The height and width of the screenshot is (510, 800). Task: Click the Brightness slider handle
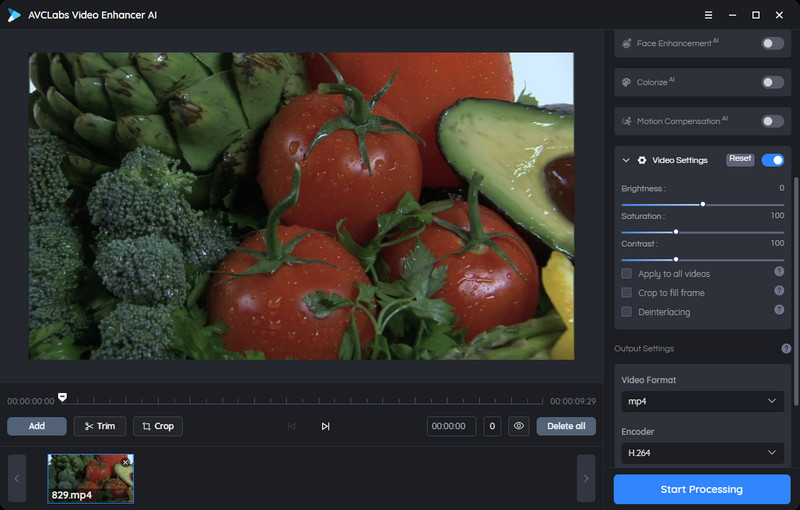703,204
